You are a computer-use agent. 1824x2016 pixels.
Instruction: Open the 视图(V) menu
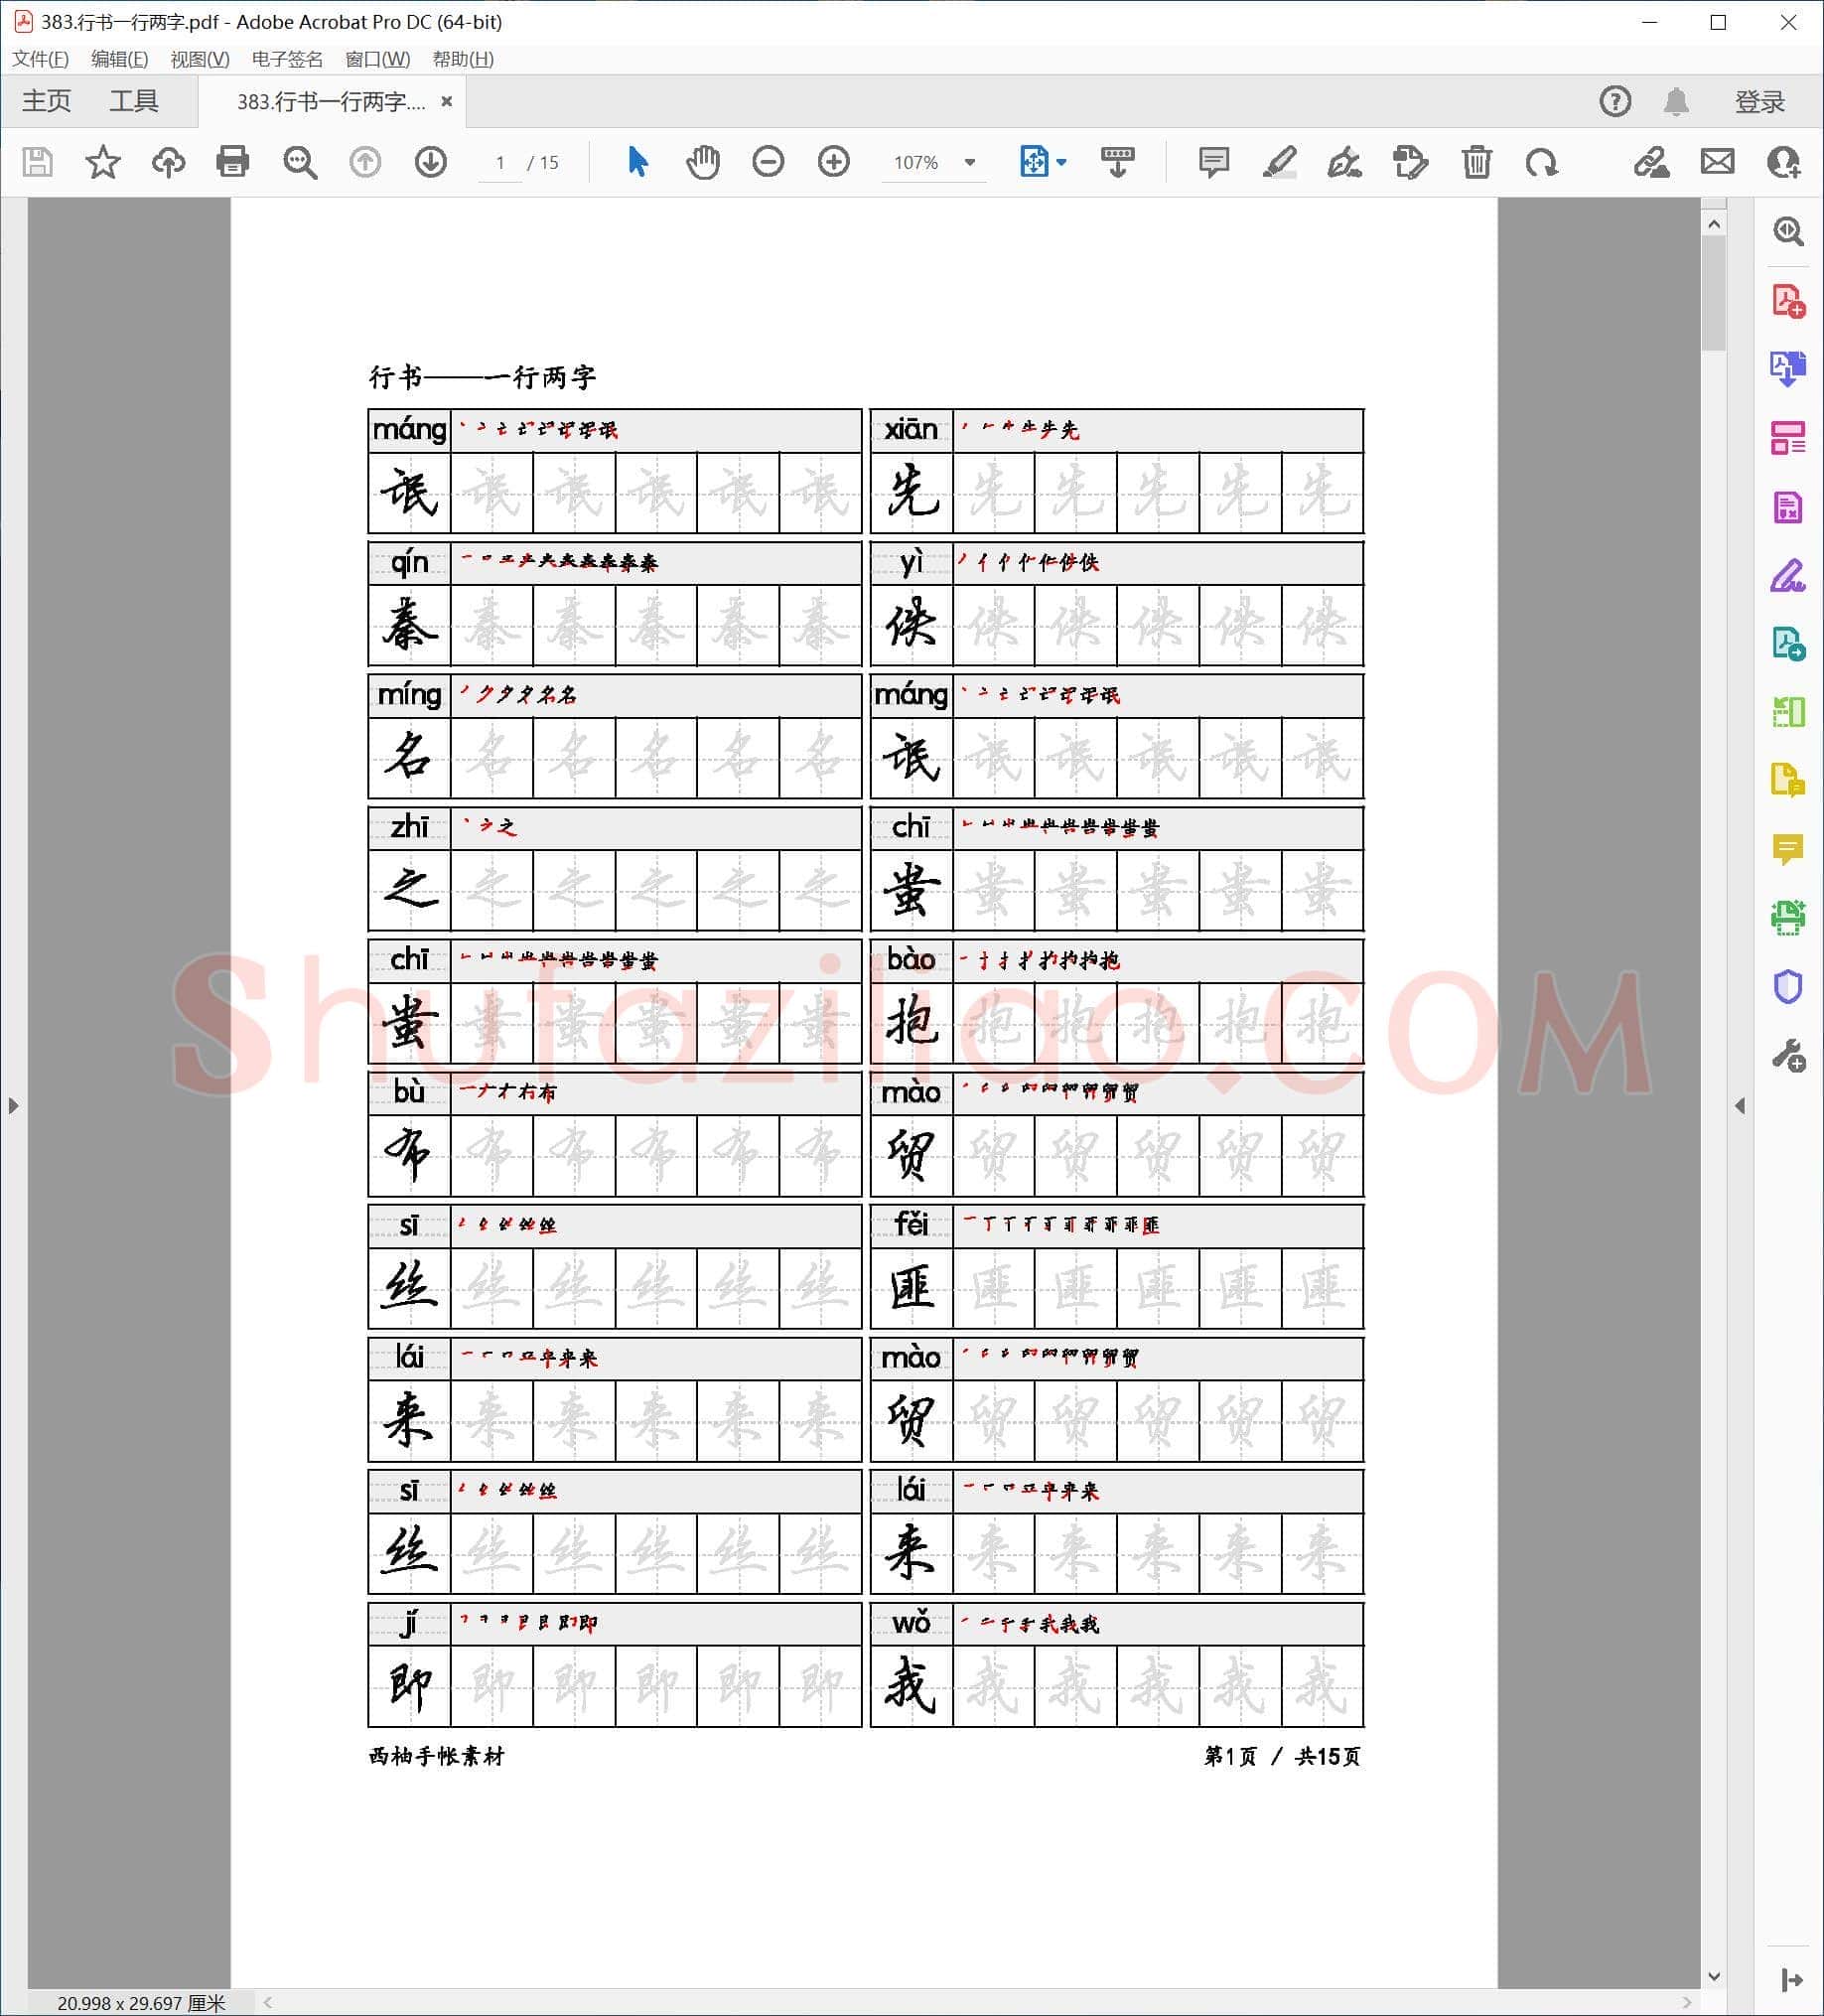tap(200, 59)
